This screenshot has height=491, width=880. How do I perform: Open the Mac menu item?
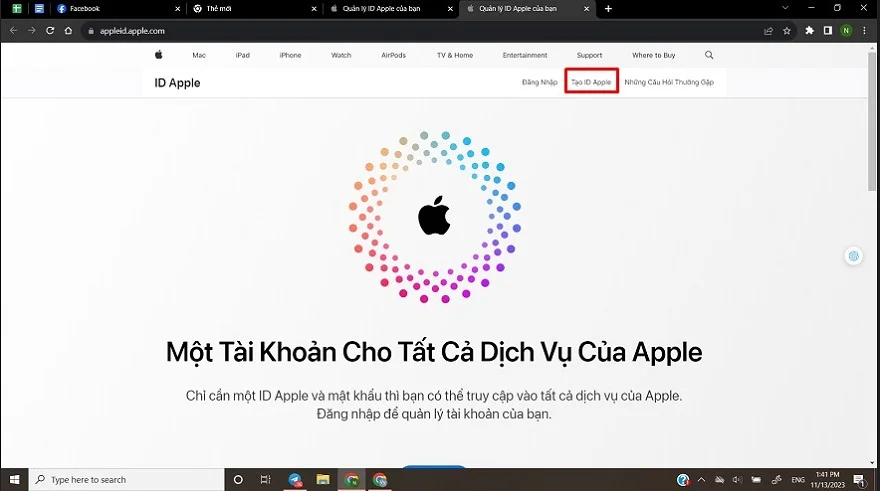click(x=199, y=55)
